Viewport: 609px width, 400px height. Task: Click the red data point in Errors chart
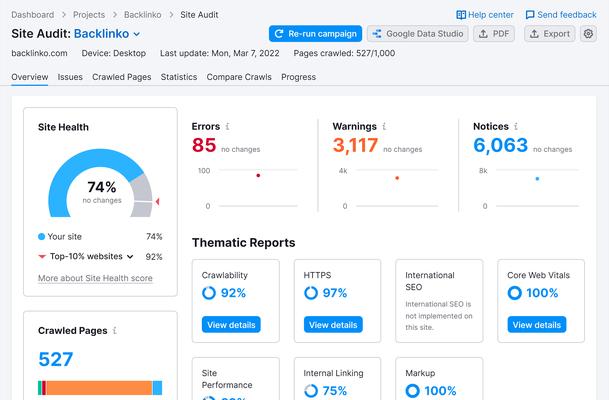258,176
